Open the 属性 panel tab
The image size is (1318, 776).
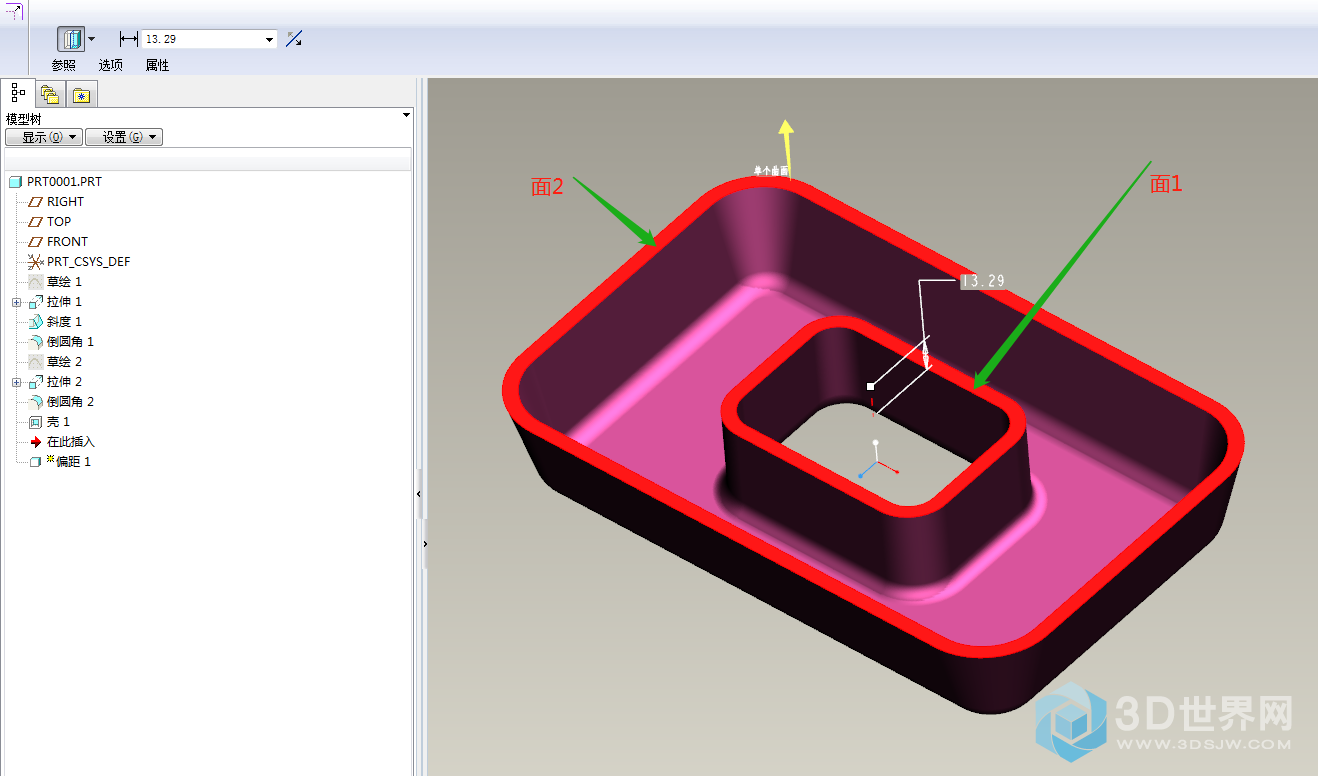pyautogui.click(x=157, y=65)
